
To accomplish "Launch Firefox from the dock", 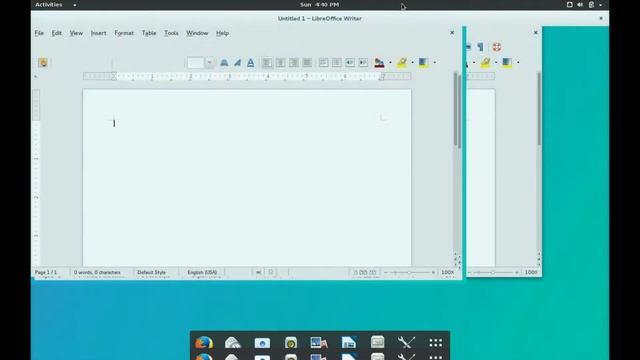I will (x=204, y=342).
